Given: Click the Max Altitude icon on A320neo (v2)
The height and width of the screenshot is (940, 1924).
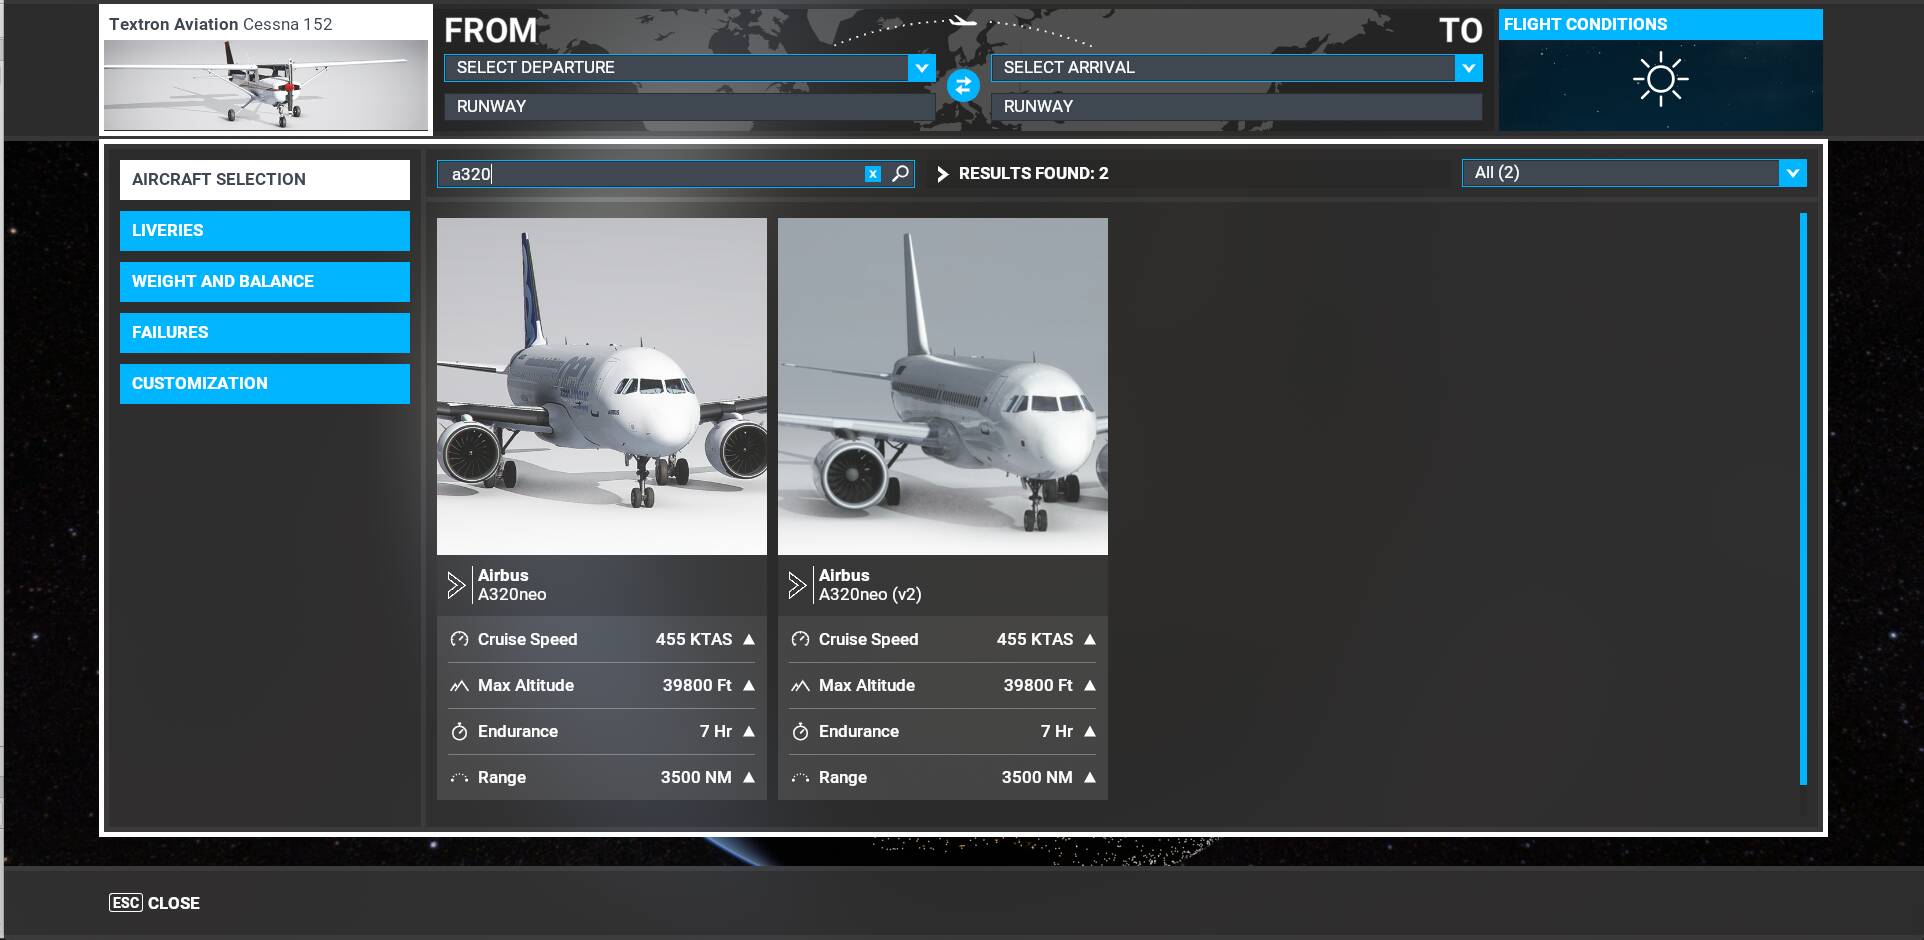Looking at the screenshot, I should coord(800,685).
